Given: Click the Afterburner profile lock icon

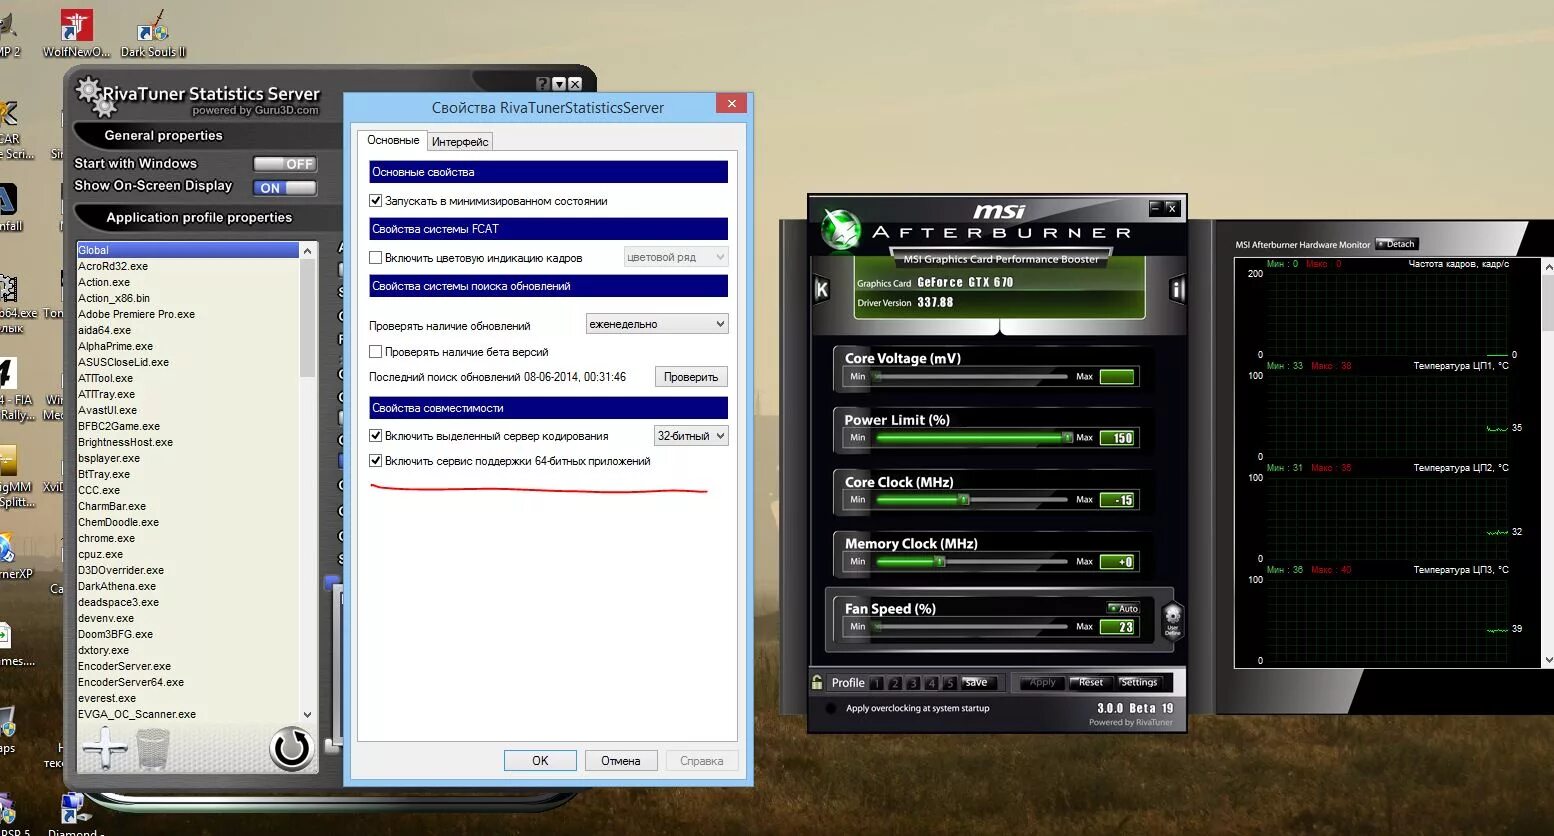Looking at the screenshot, I should [x=817, y=682].
